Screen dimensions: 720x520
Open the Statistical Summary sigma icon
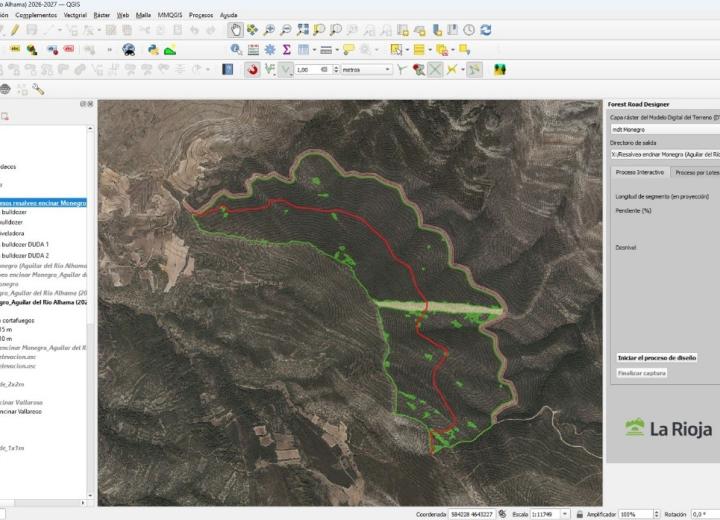tap(286, 49)
